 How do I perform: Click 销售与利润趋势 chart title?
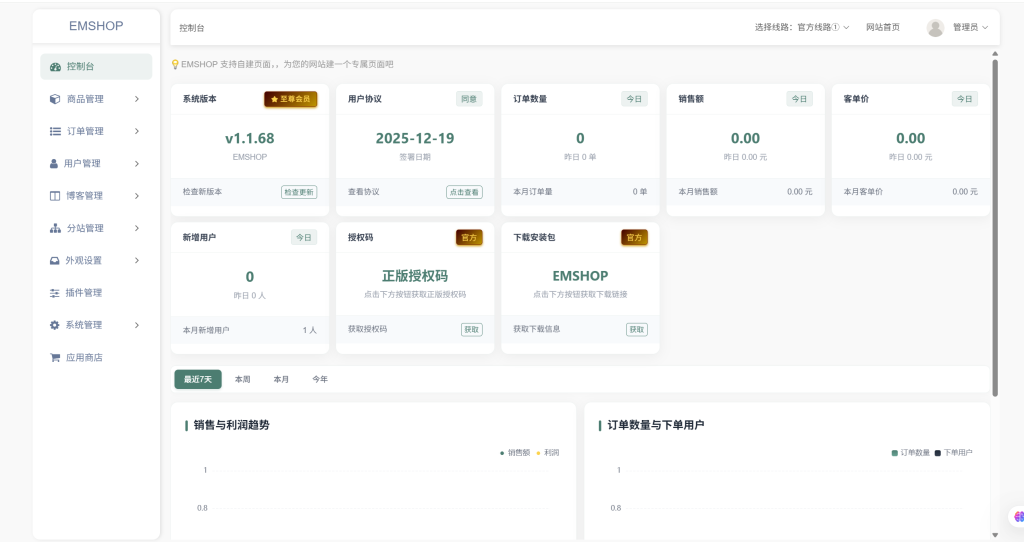click(231, 425)
